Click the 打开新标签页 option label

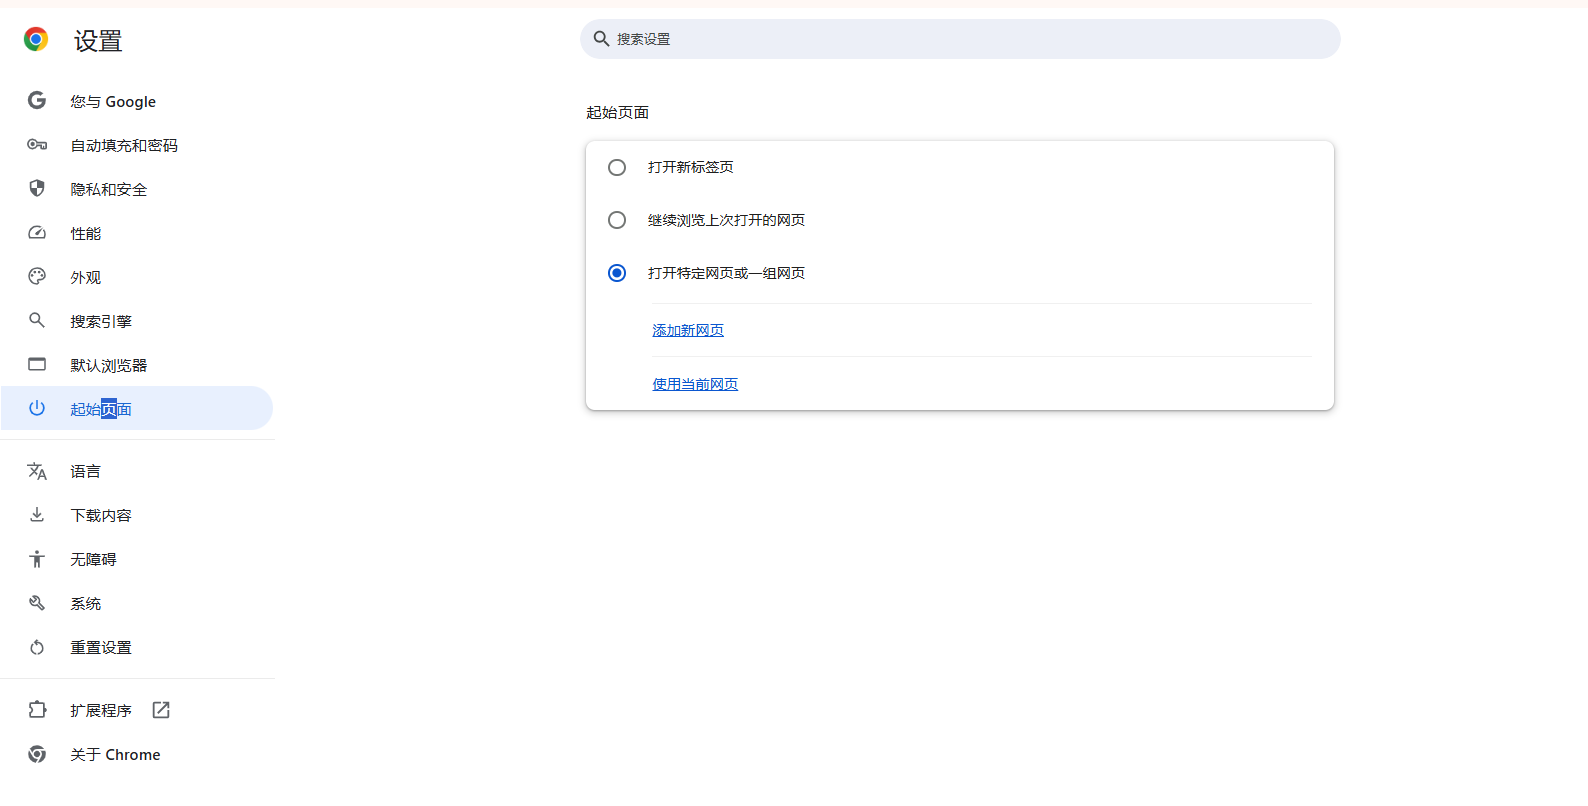coord(691,167)
